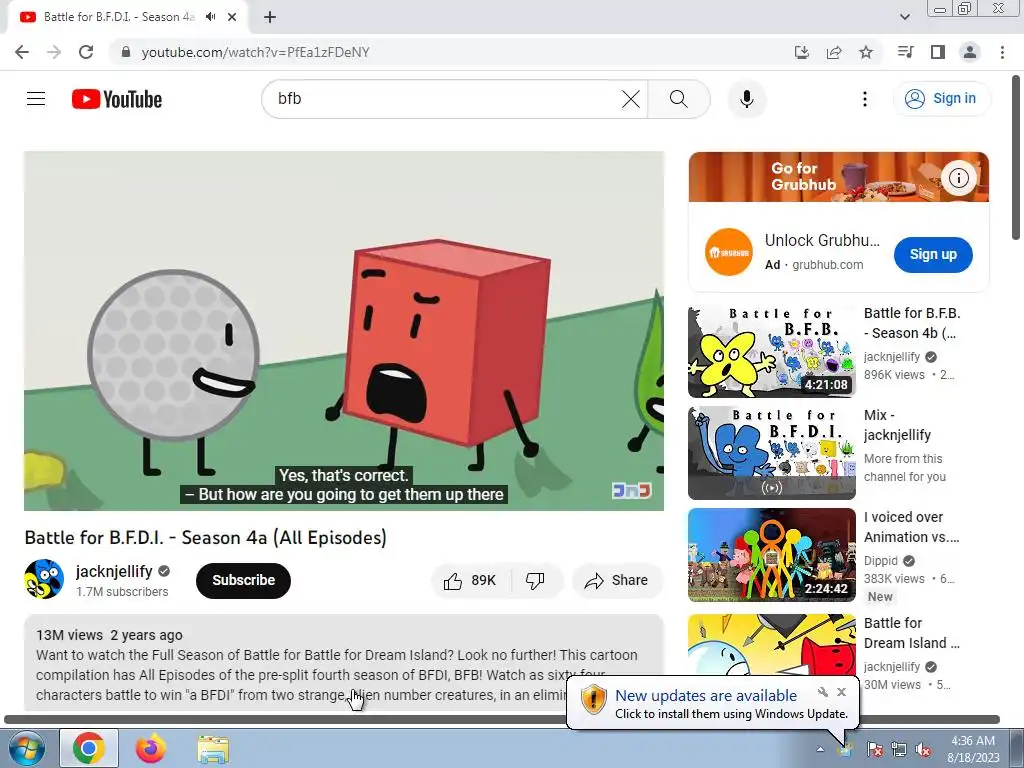Mute the tab via the speaker icon
The width and height of the screenshot is (1024, 768).
pos(210,17)
